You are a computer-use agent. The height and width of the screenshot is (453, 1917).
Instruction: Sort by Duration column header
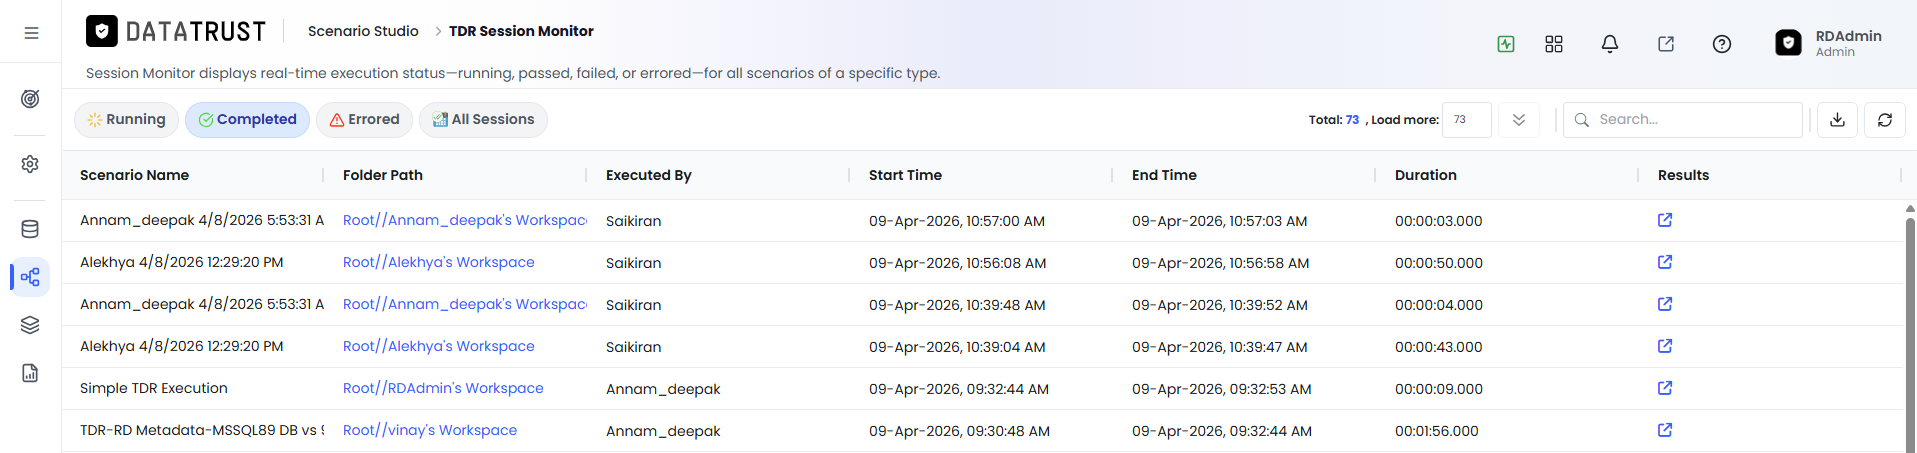point(1426,175)
